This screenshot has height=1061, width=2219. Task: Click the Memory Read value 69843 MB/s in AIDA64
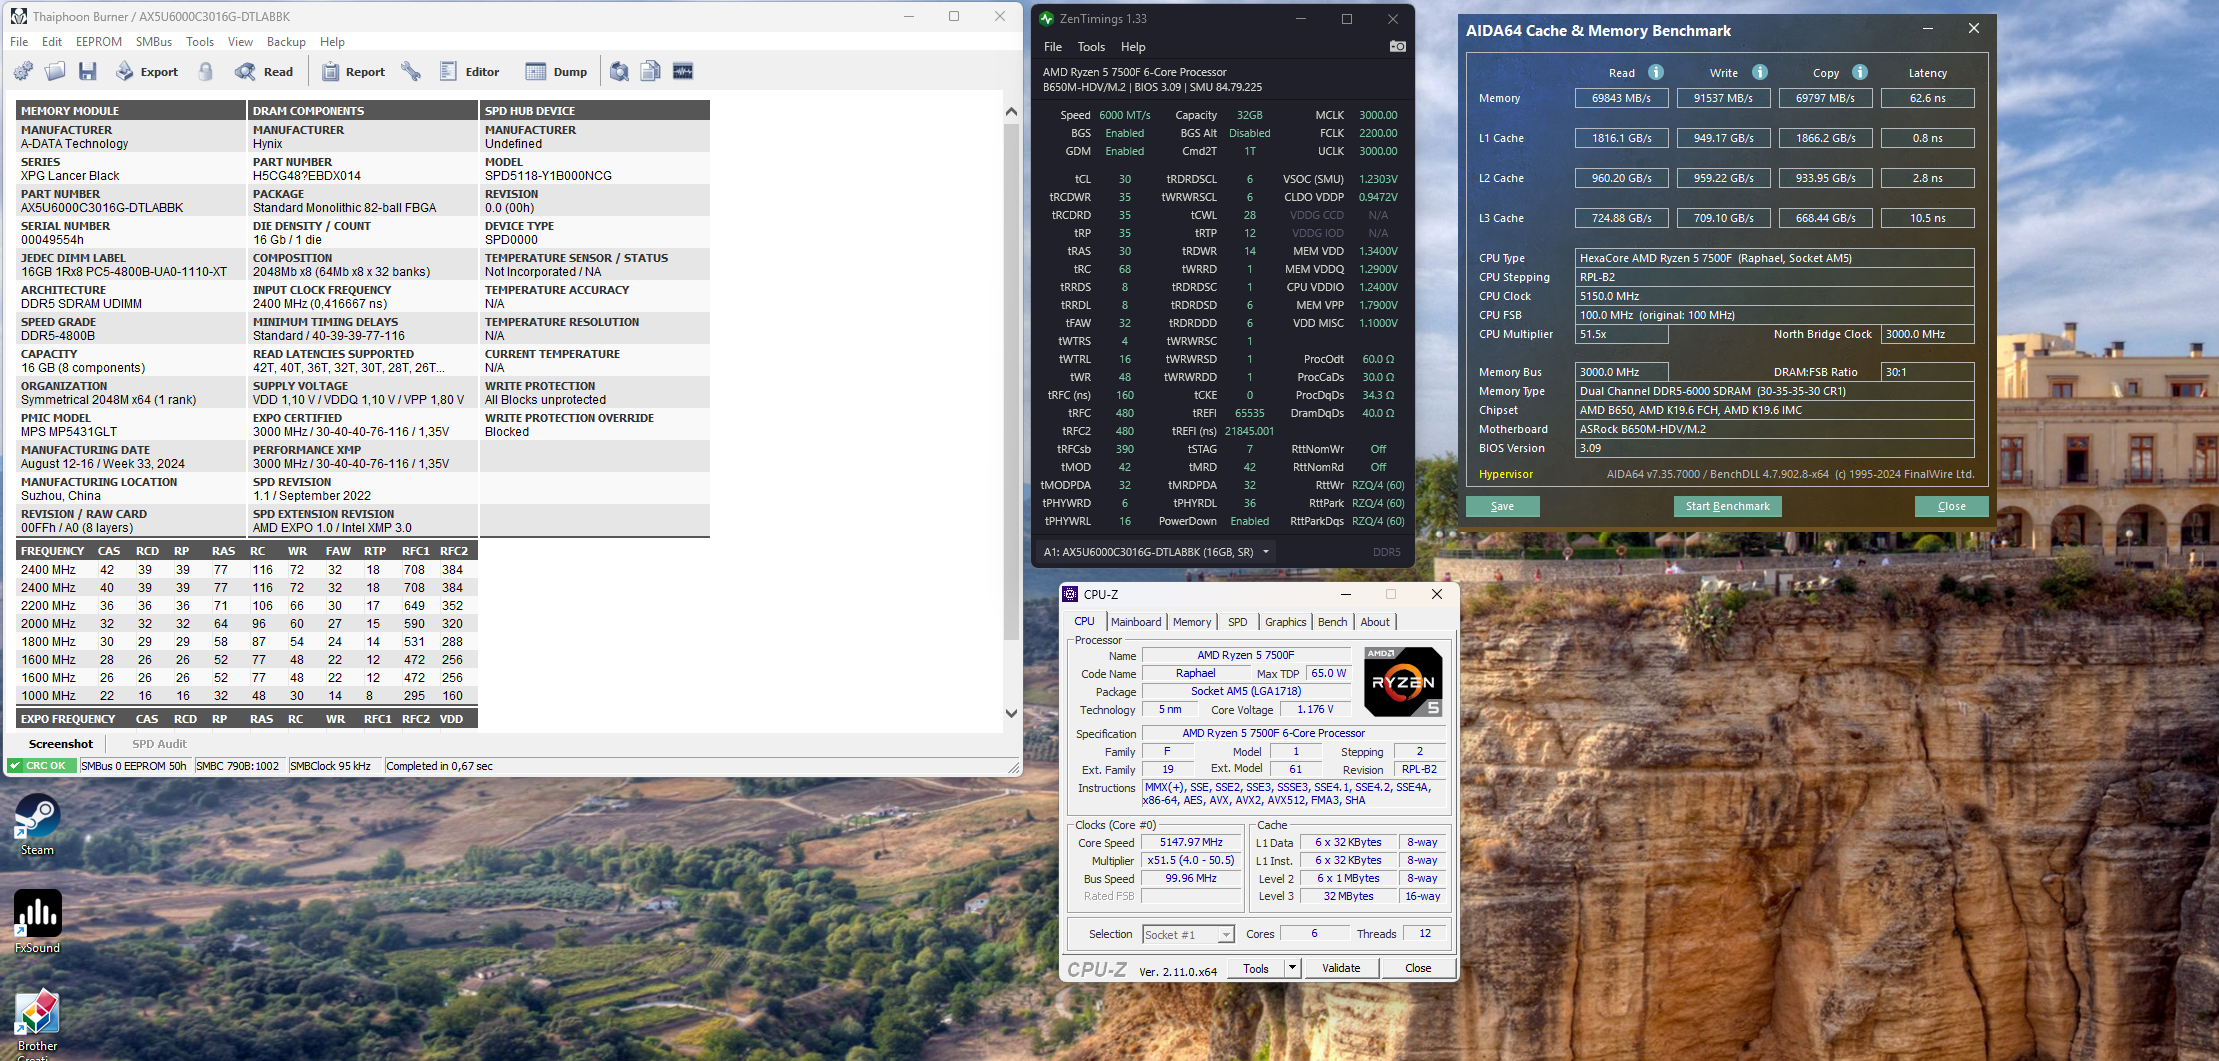pyautogui.click(x=1621, y=98)
